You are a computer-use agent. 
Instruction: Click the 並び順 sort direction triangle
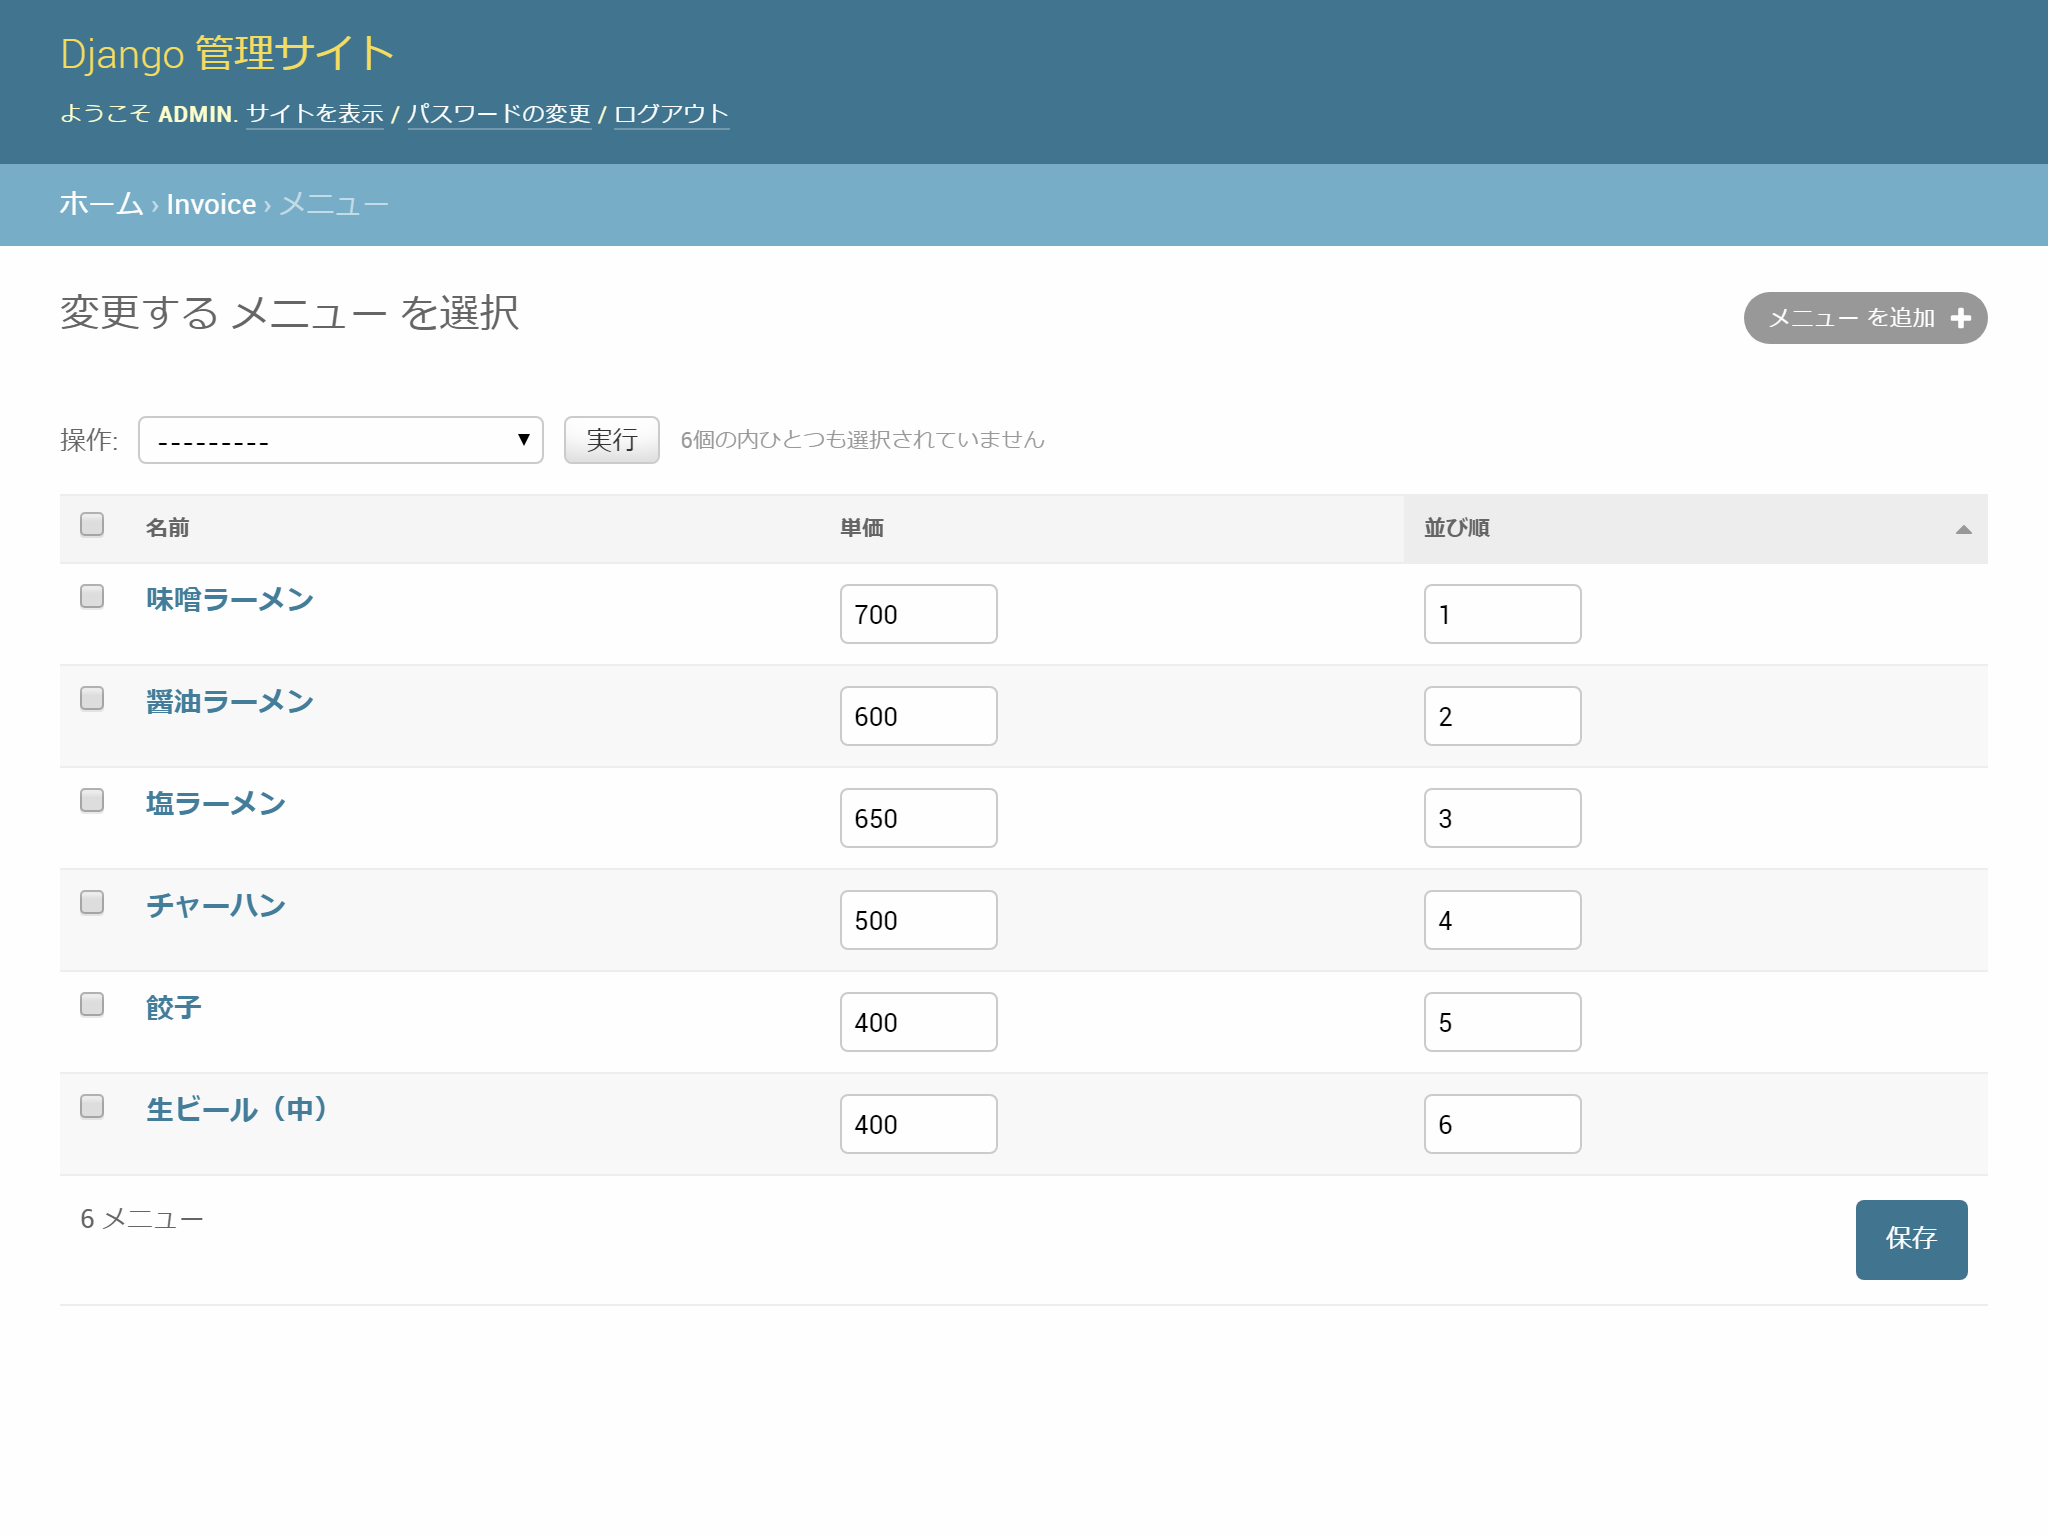coord(1963,528)
